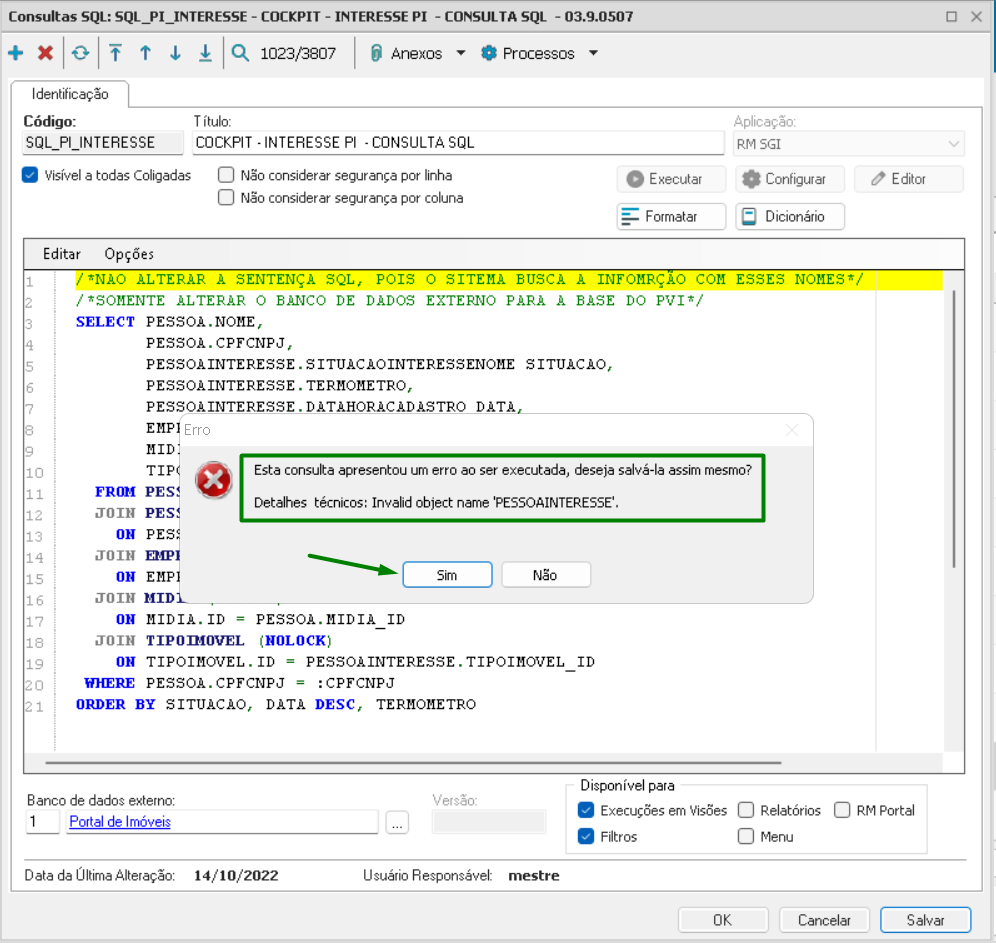The width and height of the screenshot is (996, 943).
Task: Click the blue plus add record icon
Action: click(x=16, y=53)
